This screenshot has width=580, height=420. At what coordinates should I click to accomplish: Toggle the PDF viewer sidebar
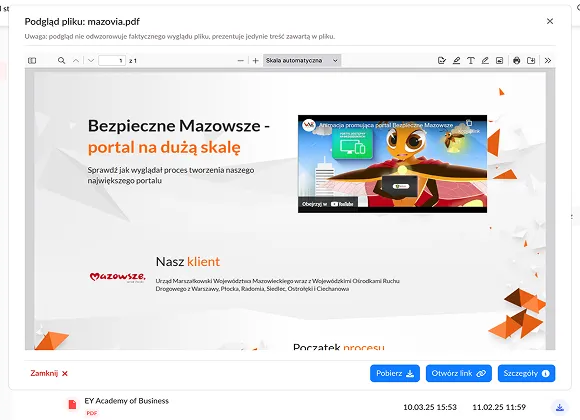(x=32, y=60)
